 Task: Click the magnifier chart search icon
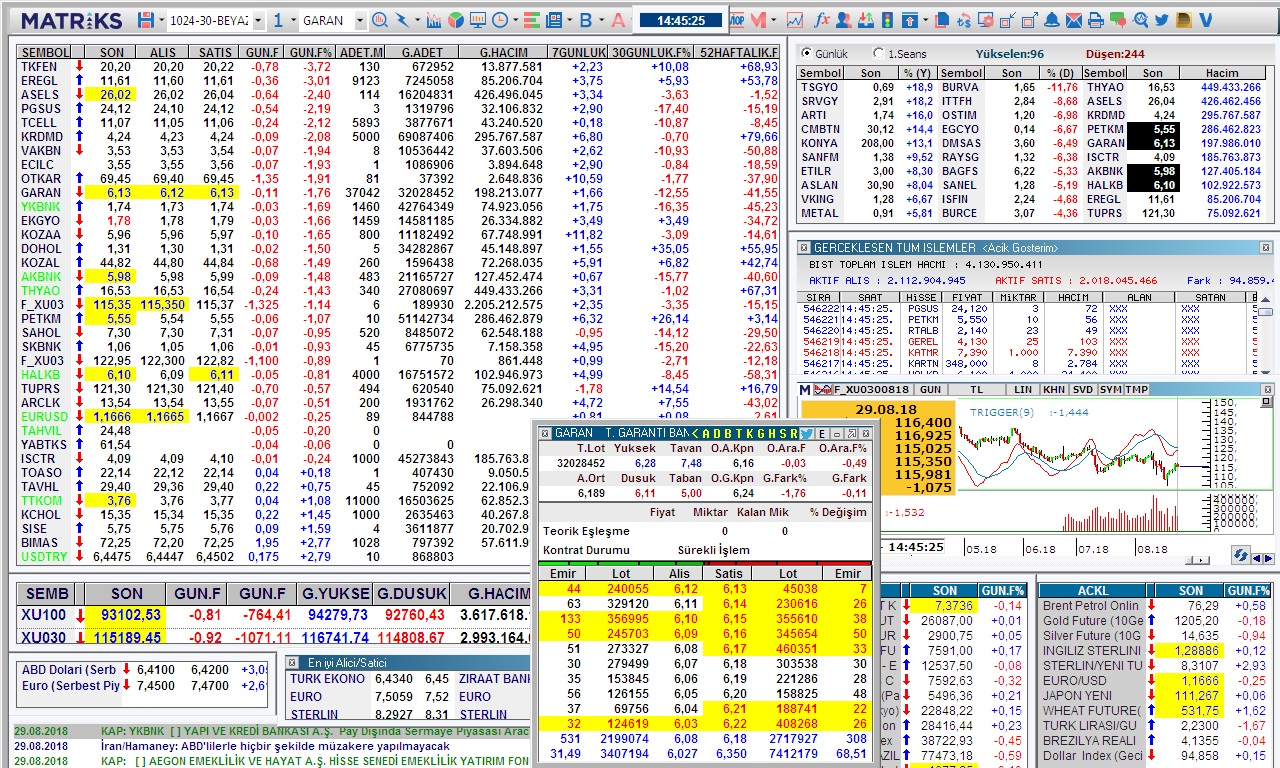pos(380,20)
